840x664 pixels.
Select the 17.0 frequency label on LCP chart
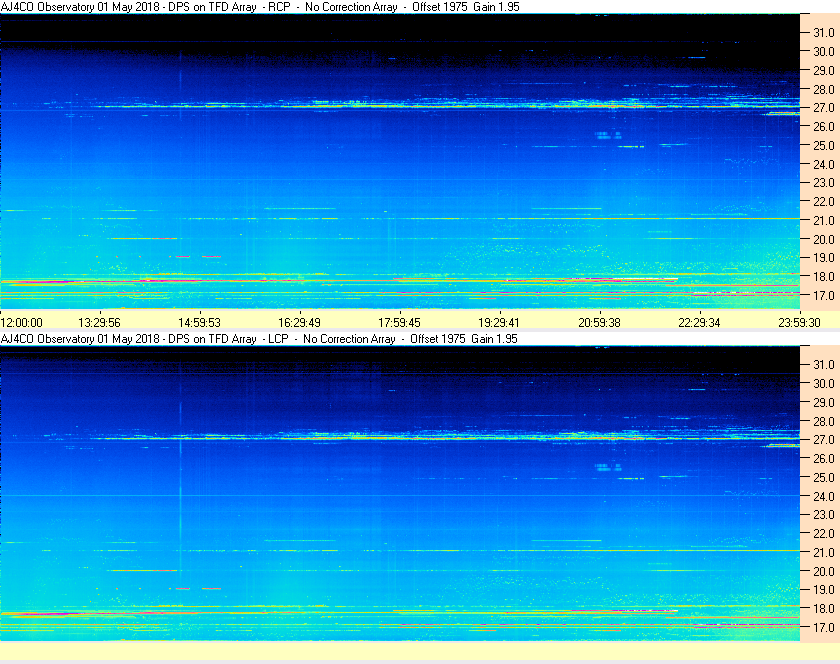point(824,628)
